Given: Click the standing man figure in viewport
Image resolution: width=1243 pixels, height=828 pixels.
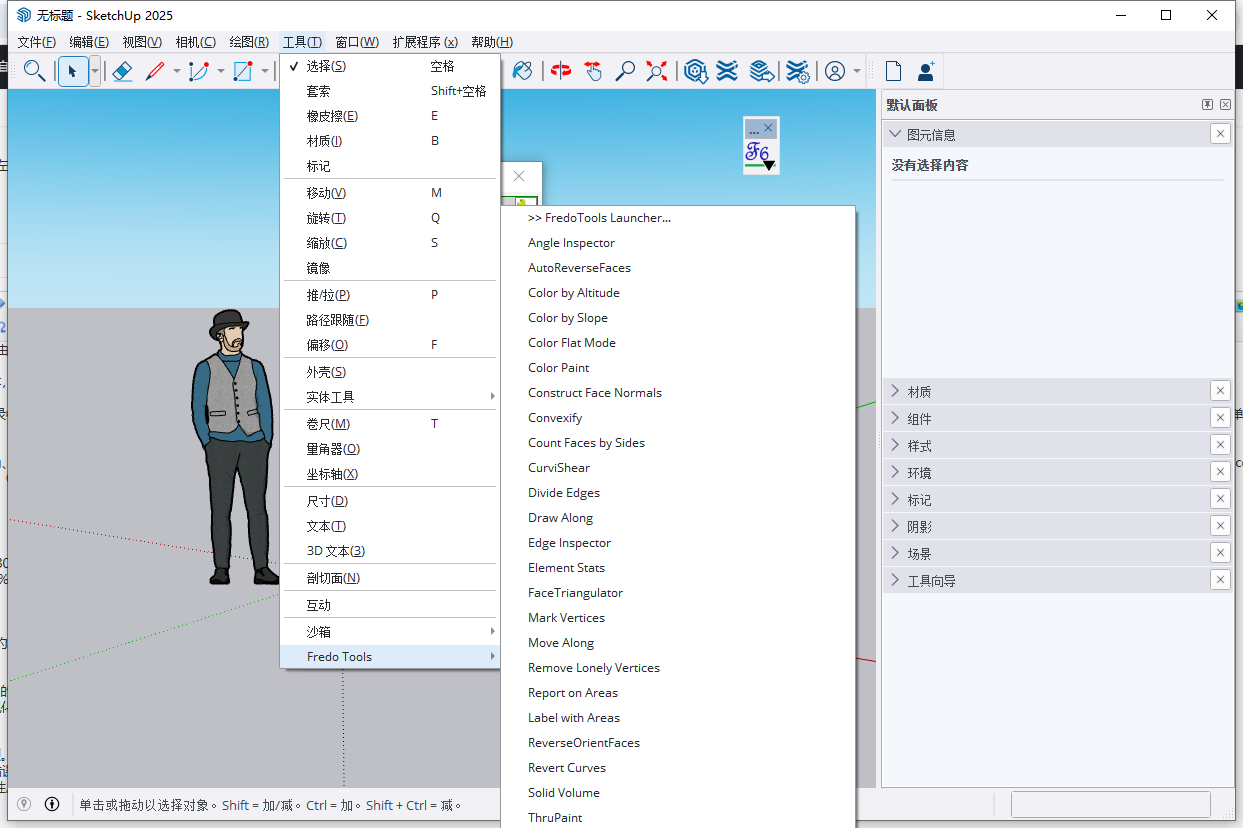Looking at the screenshot, I should [234, 447].
